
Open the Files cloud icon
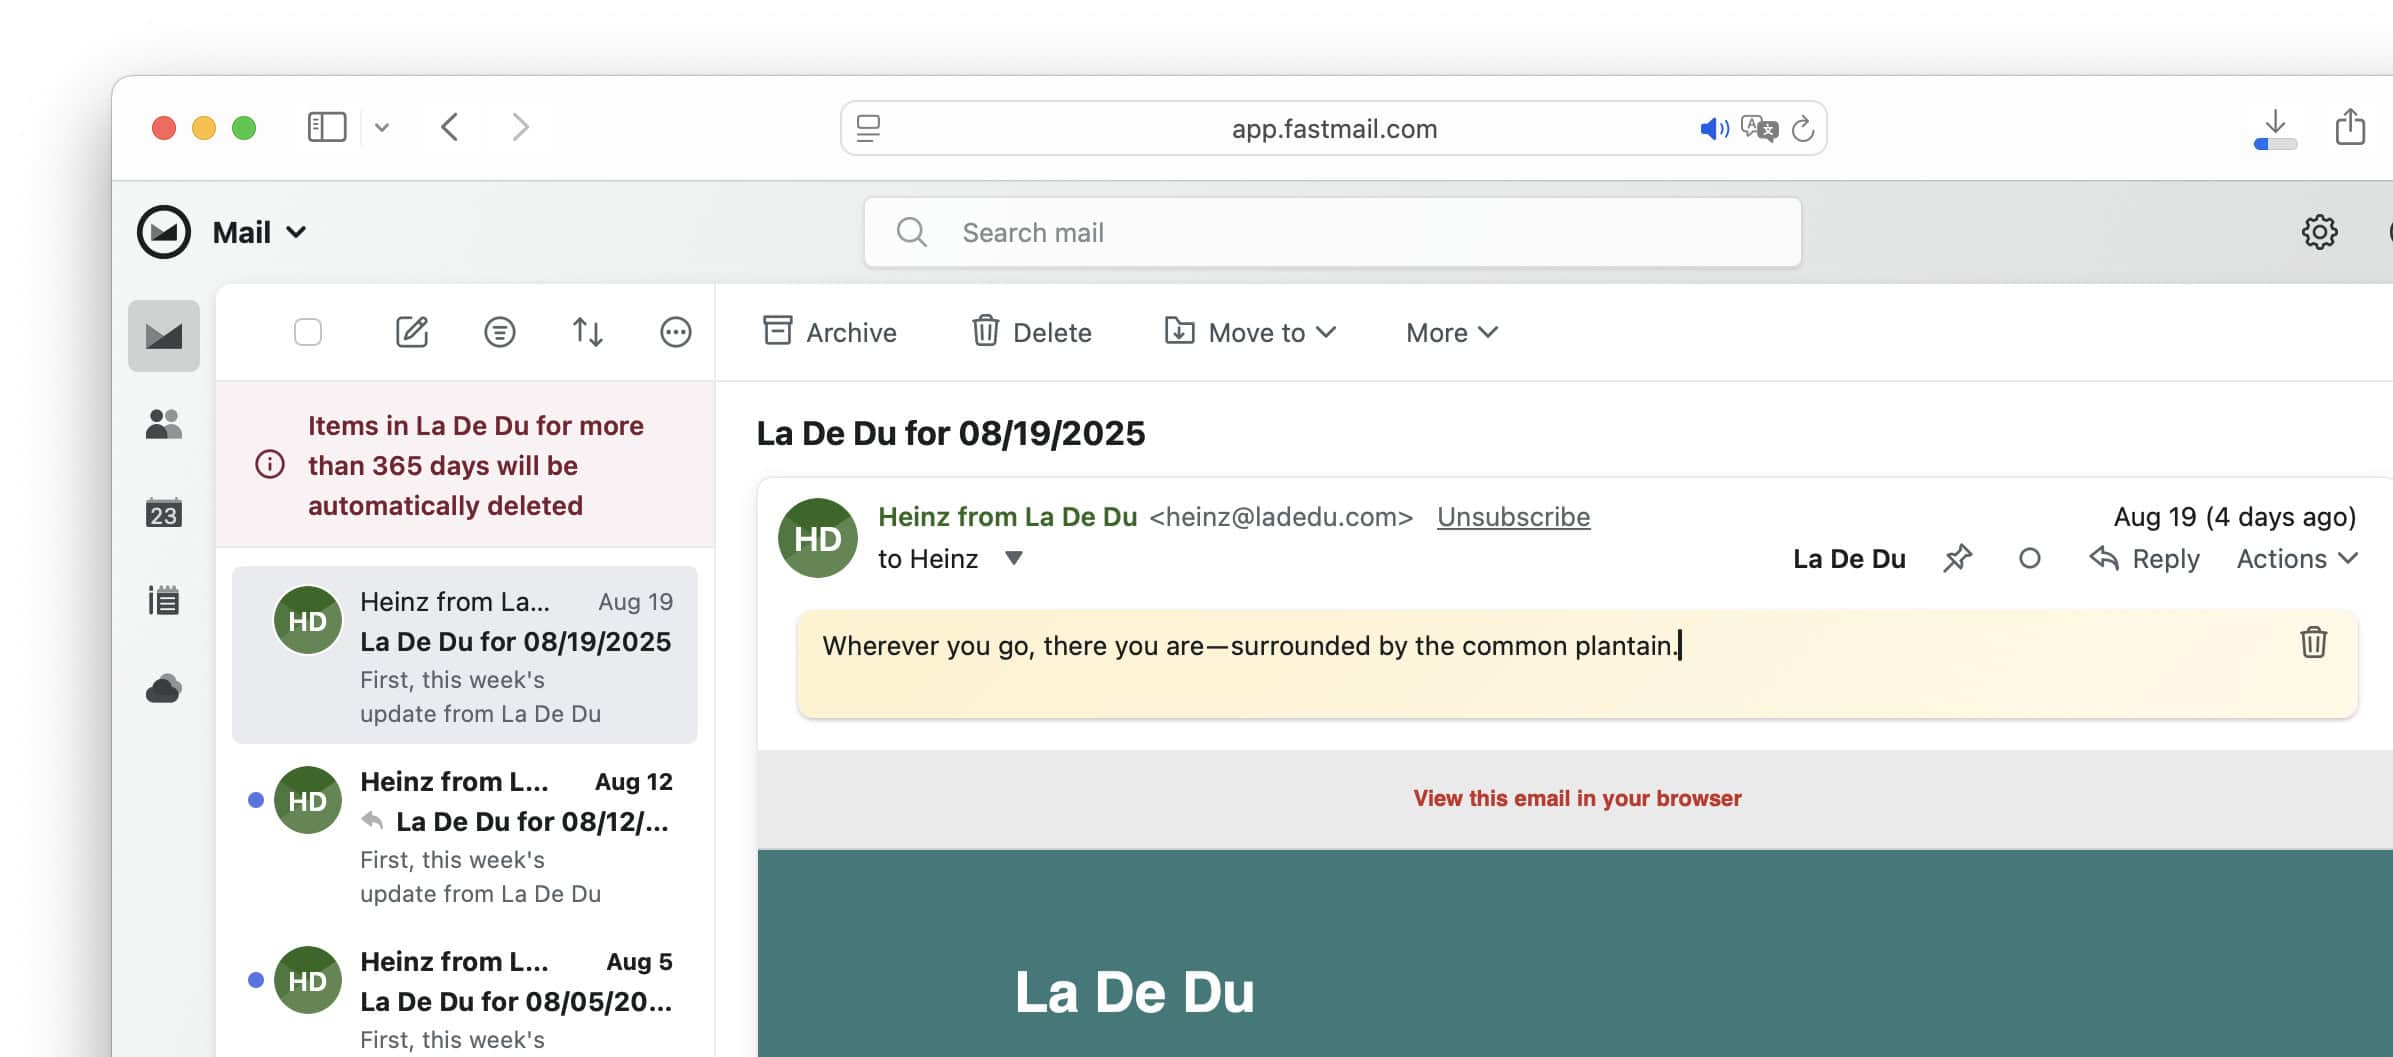(164, 689)
